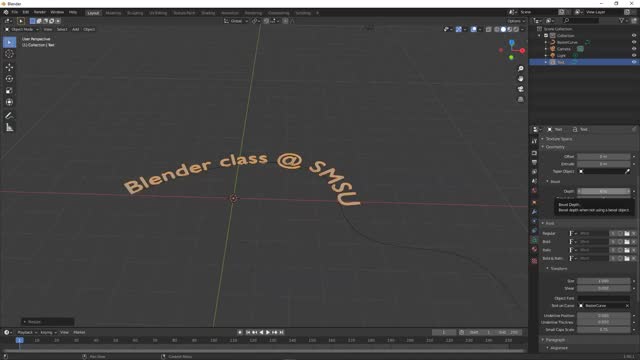This screenshot has width=640, height=360.
Task: Open the timeline Playback menu
Action: (27, 332)
